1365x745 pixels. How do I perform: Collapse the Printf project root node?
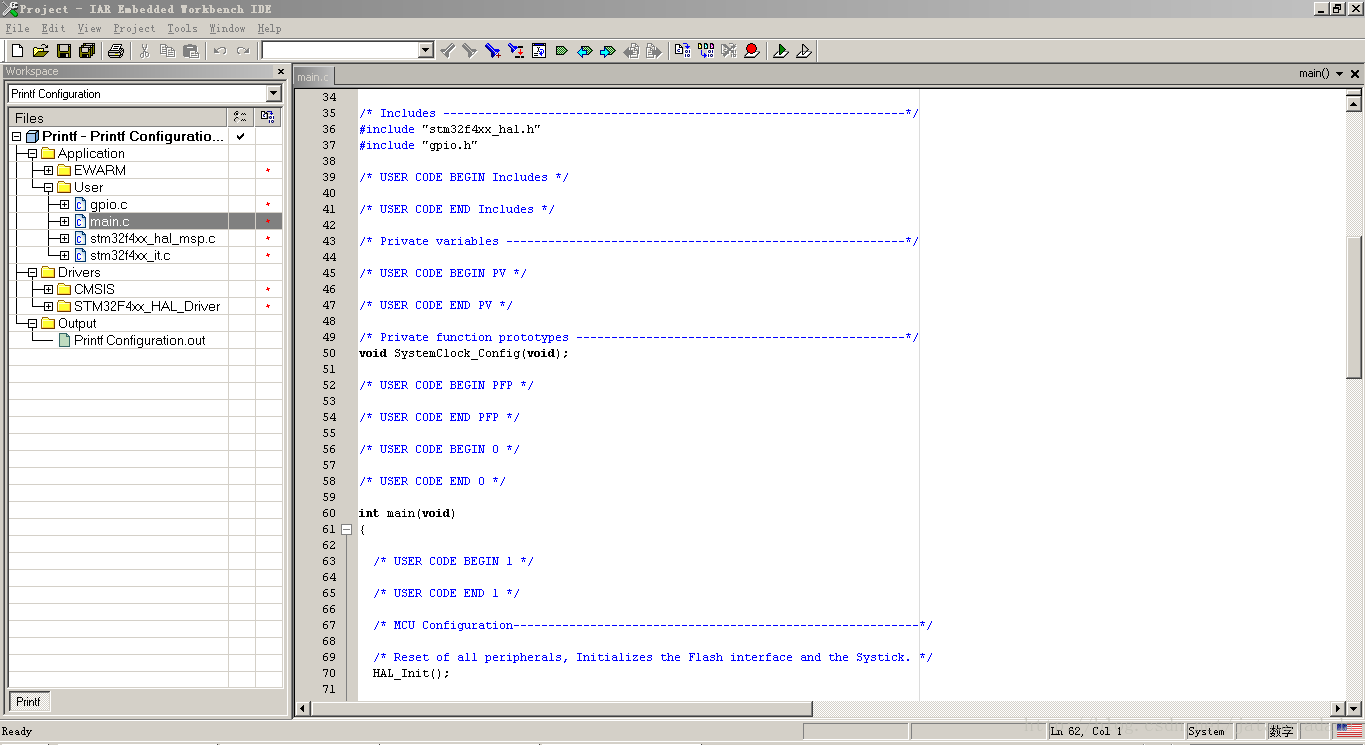pos(16,136)
